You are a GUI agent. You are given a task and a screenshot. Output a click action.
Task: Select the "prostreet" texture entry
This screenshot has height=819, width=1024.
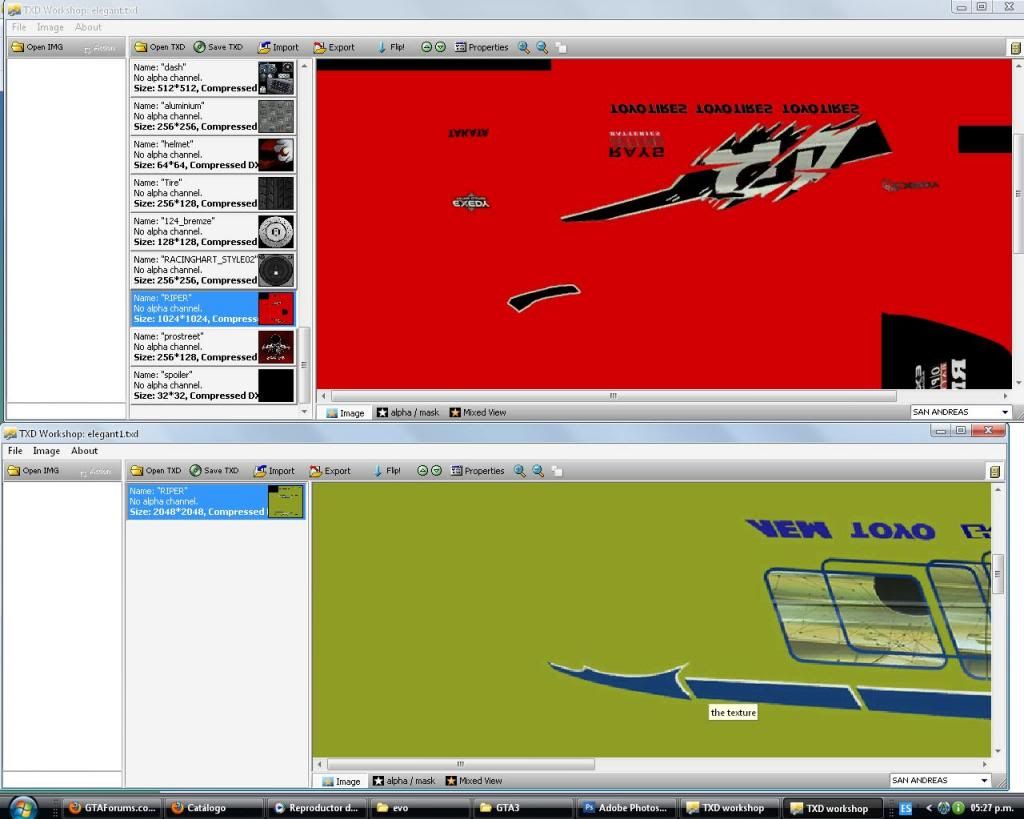[213, 347]
